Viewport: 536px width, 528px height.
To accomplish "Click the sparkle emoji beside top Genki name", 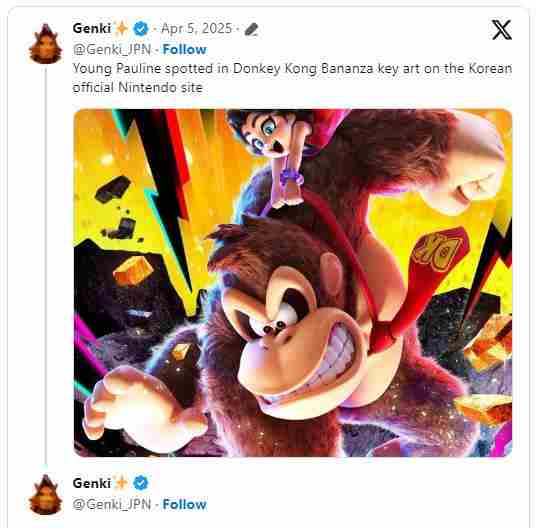I will [121, 28].
